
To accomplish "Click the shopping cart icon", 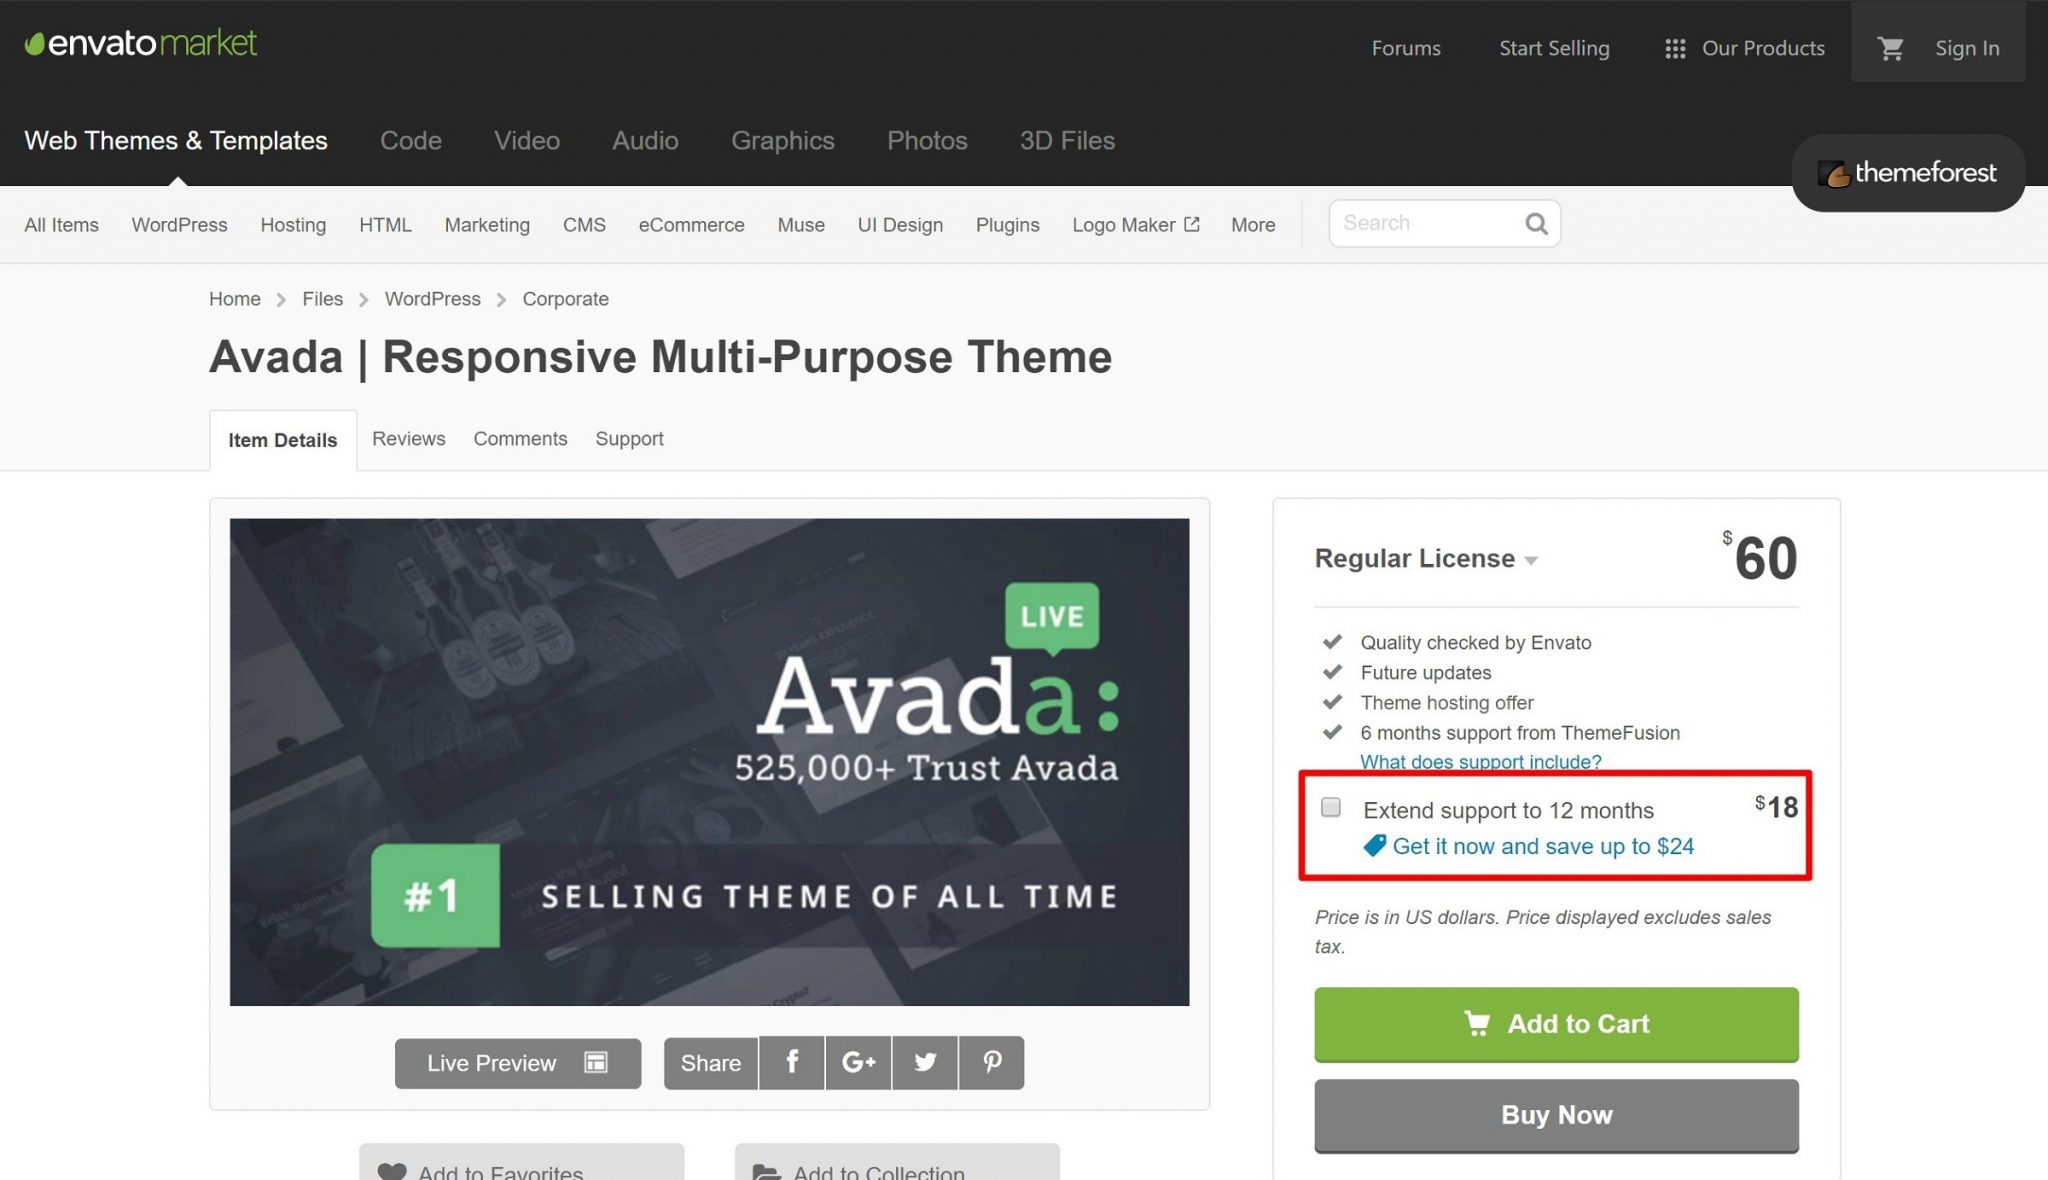I will [x=1889, y=46].
